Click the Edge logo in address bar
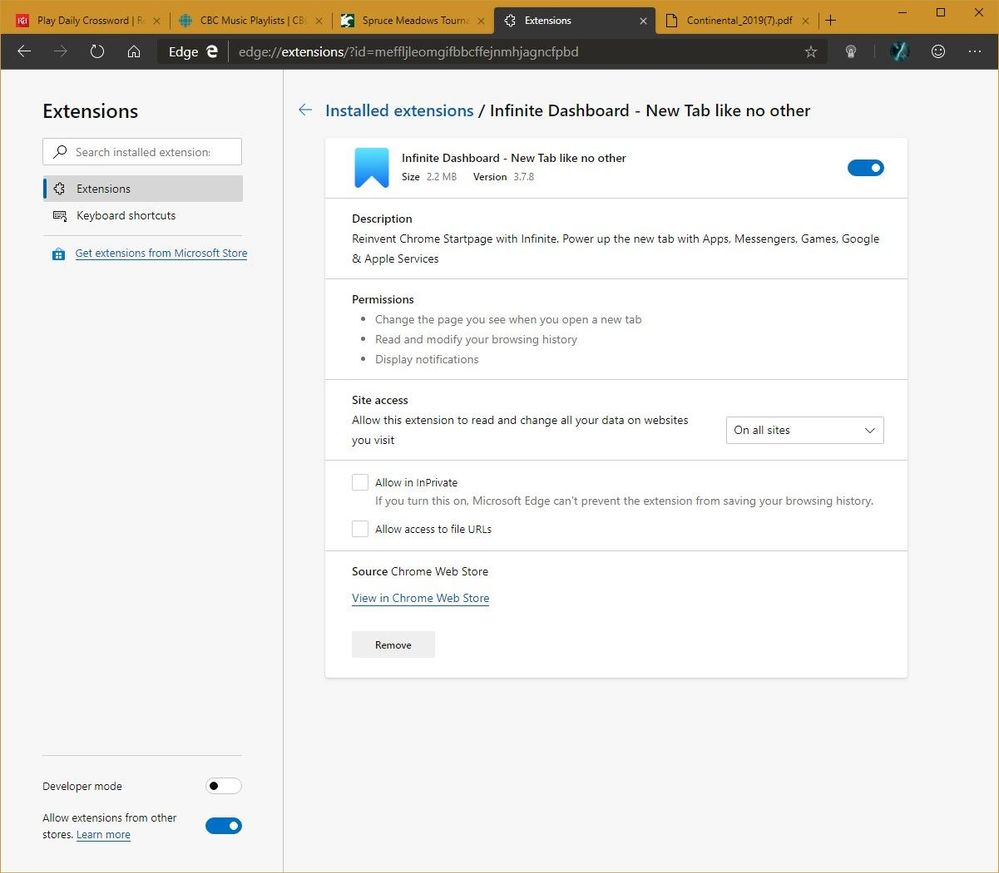This screenshot has width=999, height=873. 212,52
